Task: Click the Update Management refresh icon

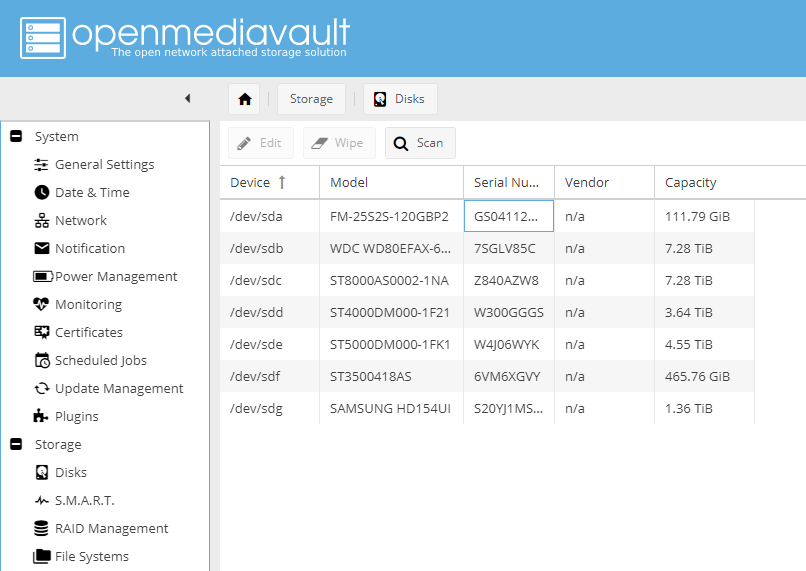Action: tap(42, 389)
